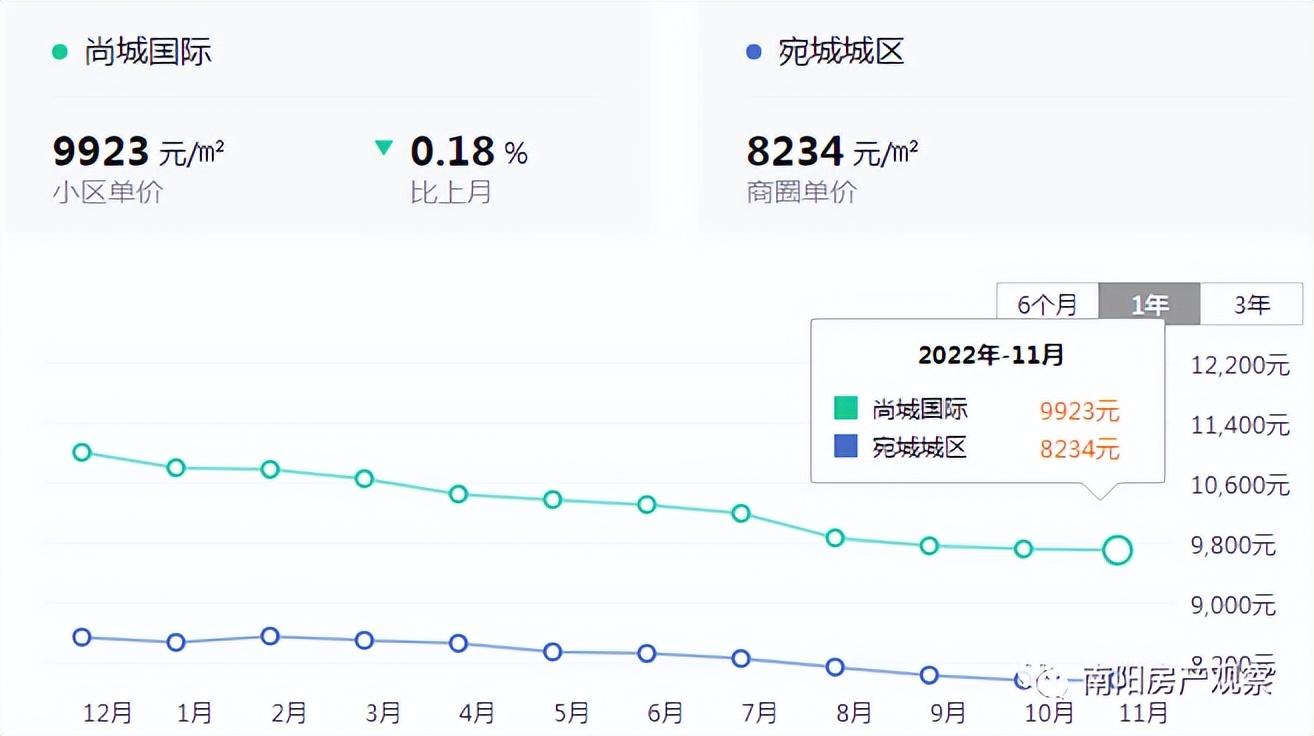The image size is (1314, 736).
Task: Click 宛城城区 blue data point for 3月
Action: point(364,640)
